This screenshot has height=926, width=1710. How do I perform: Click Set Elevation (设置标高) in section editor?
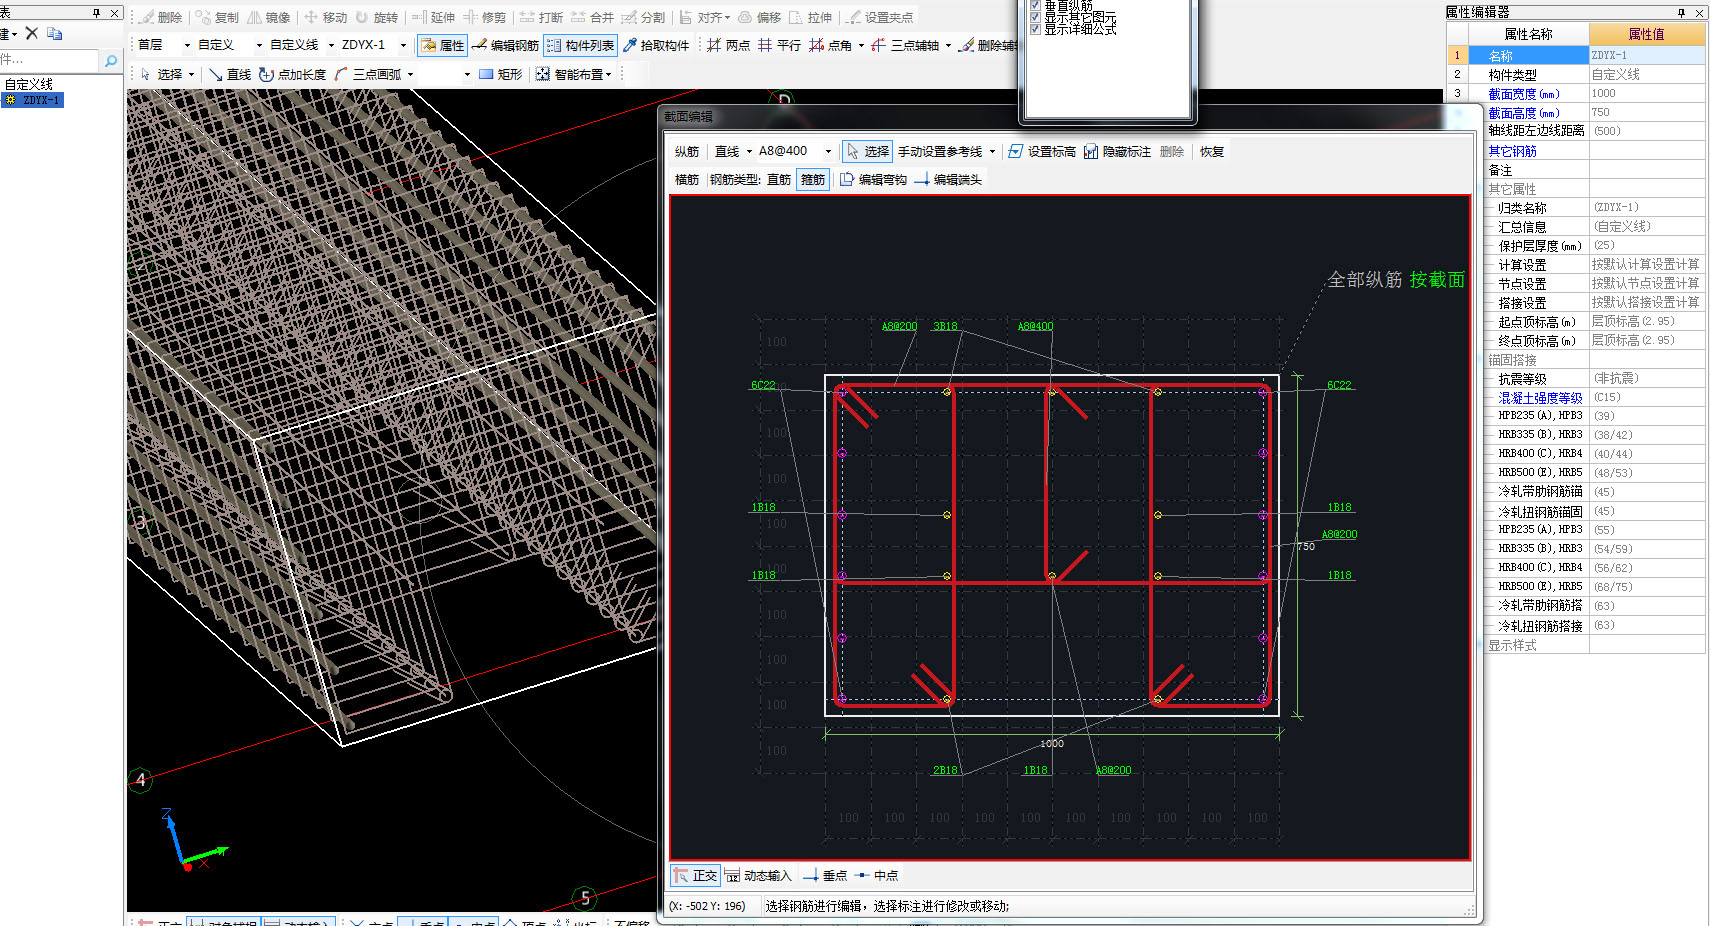(1042, 151)
